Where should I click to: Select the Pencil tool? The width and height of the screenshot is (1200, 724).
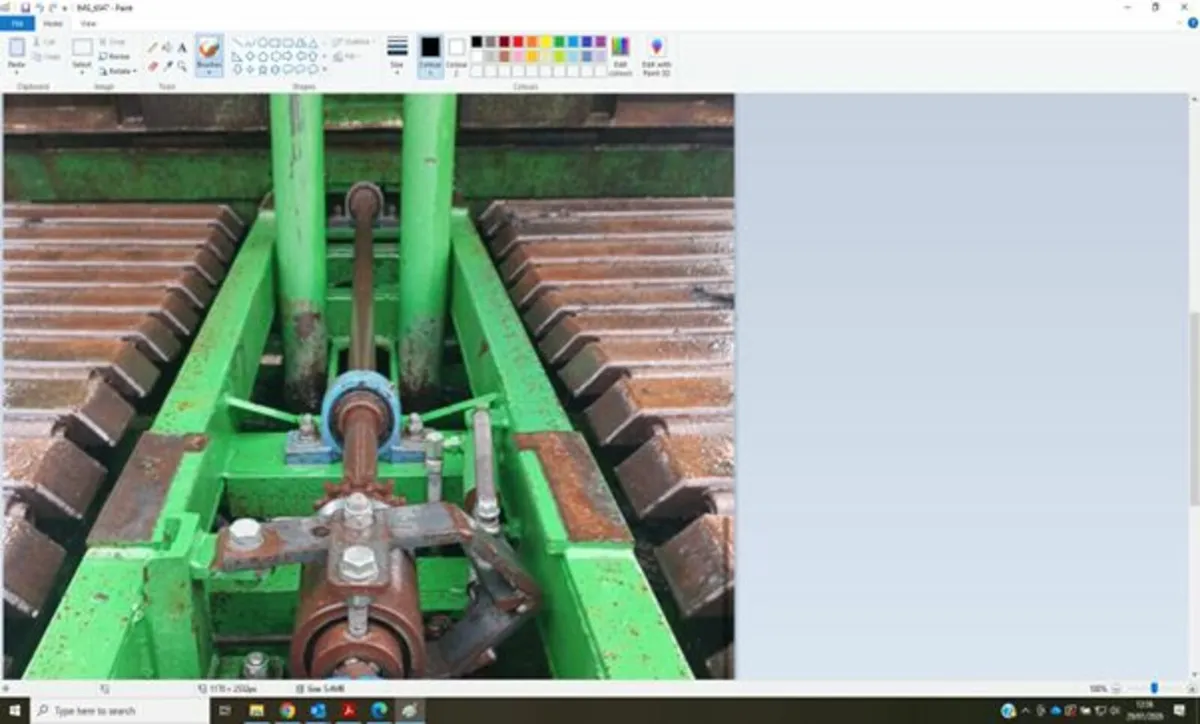150,48
